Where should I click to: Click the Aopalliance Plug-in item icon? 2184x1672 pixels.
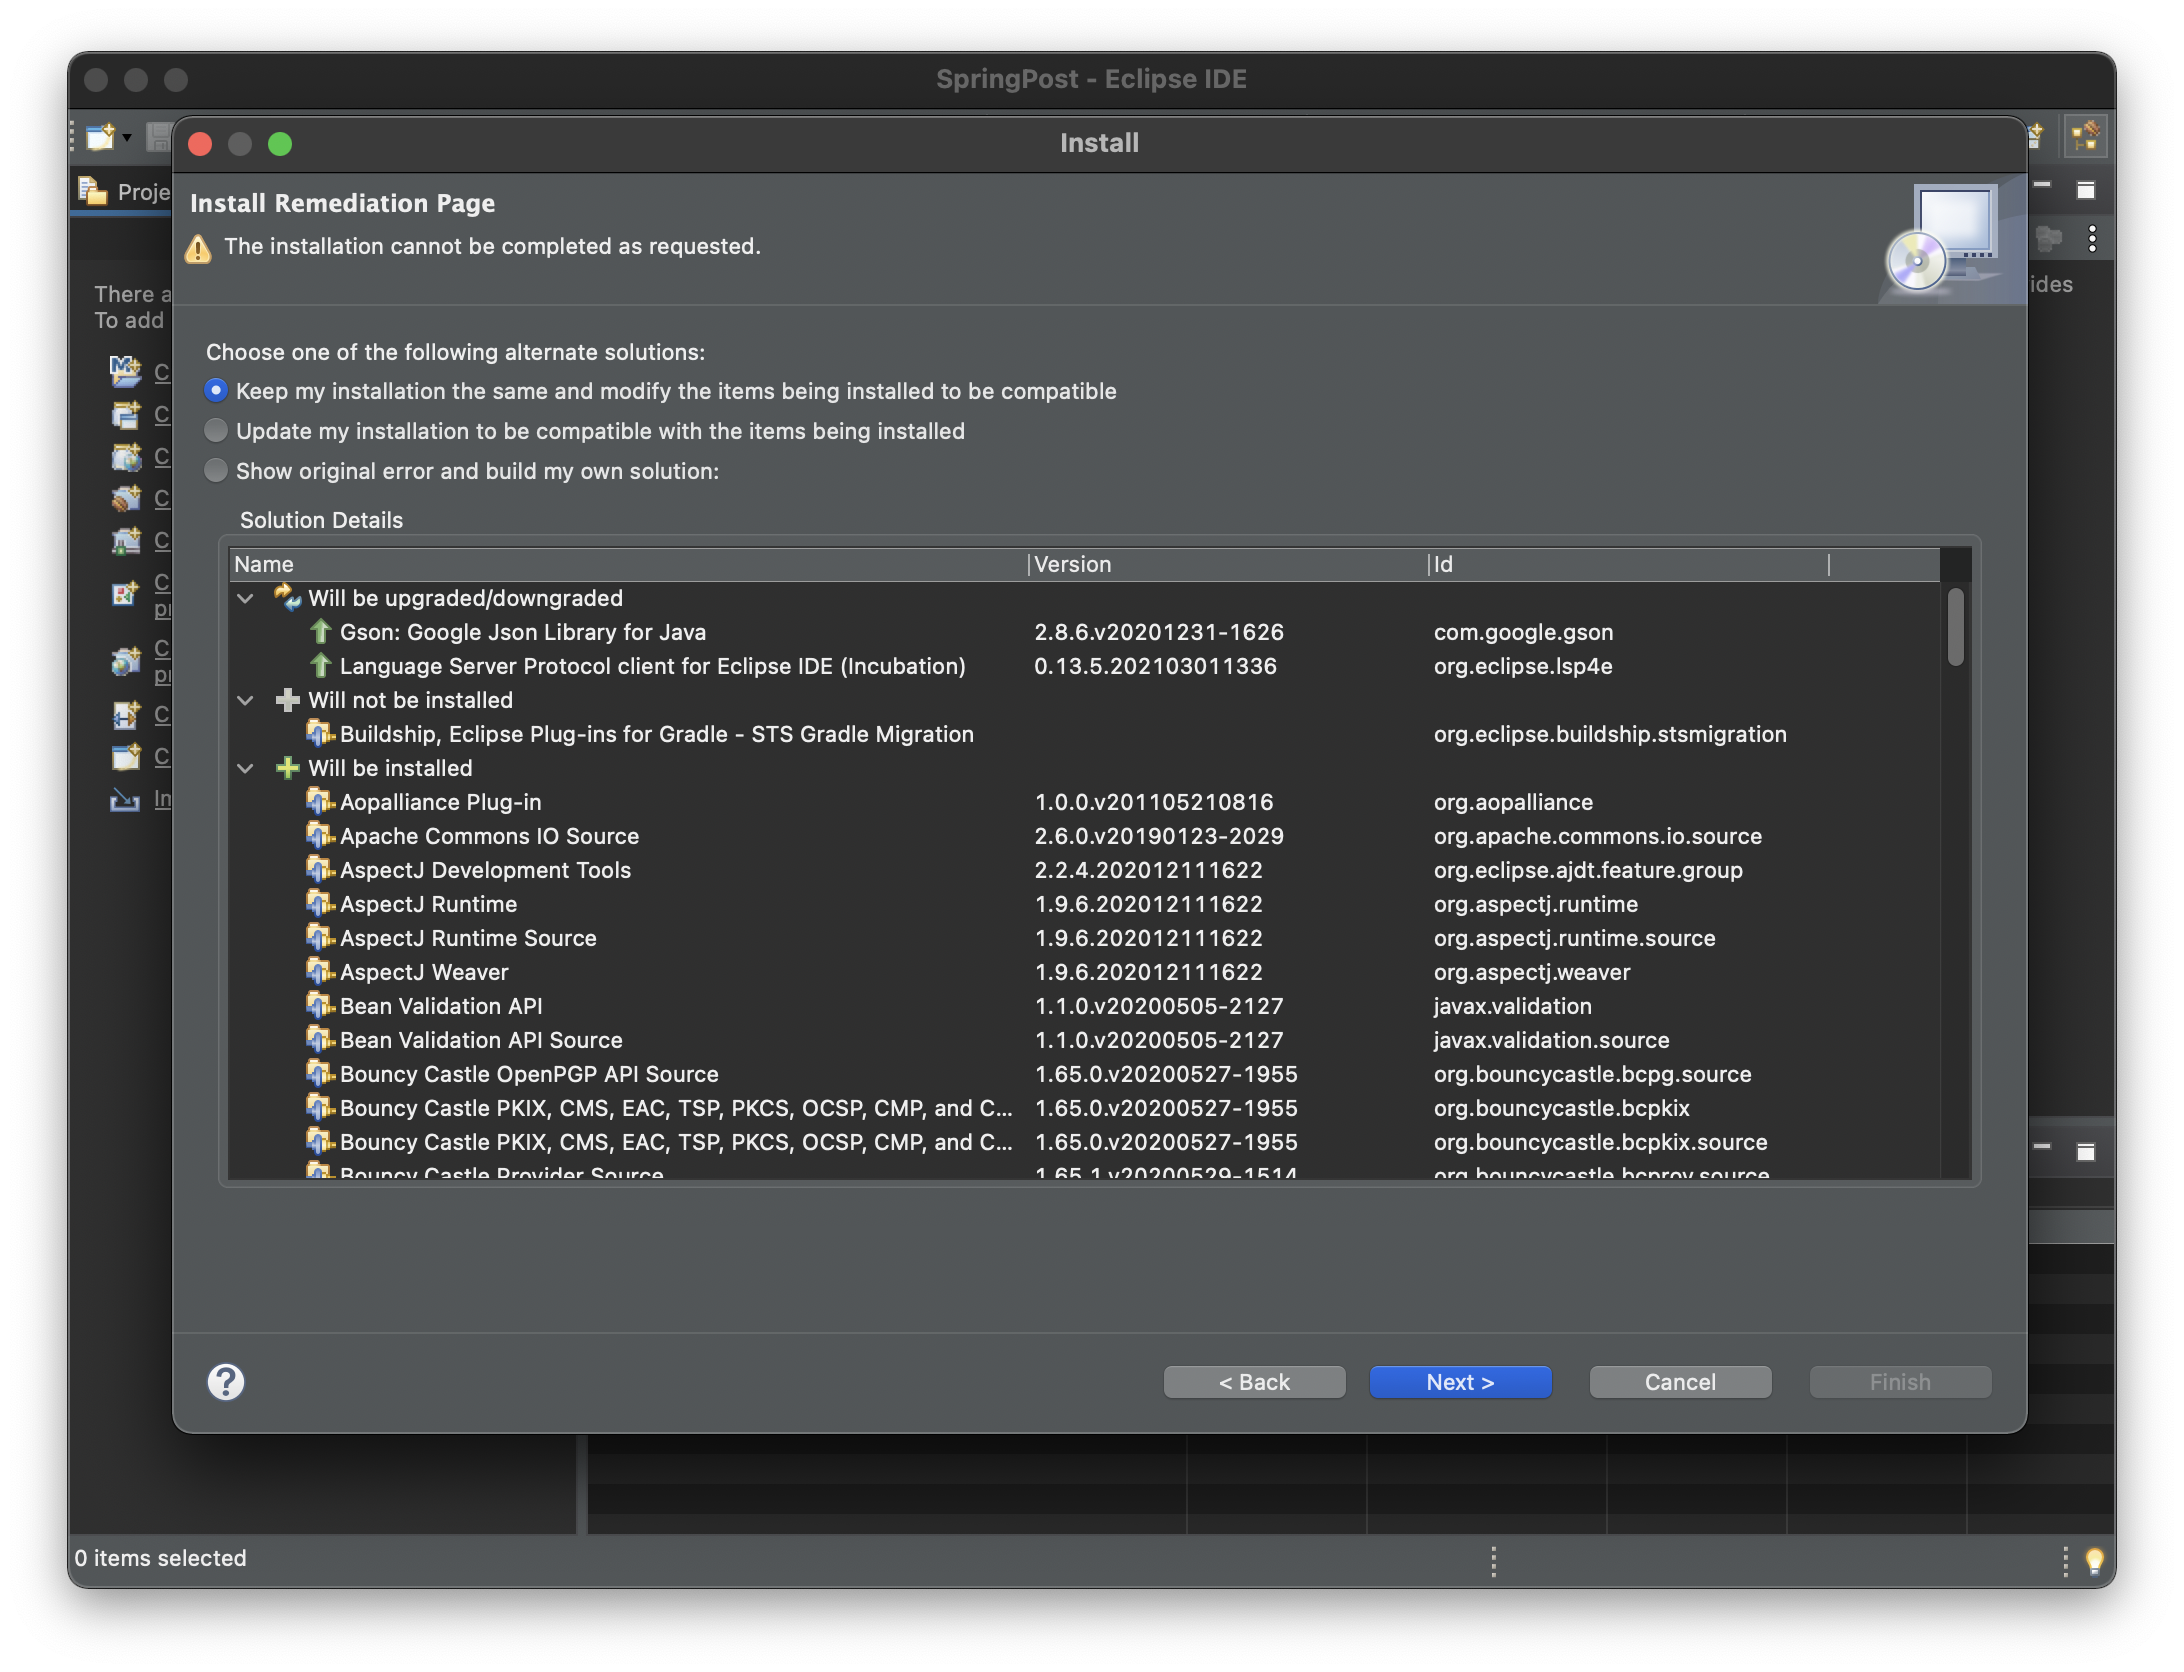click(320, 802)
